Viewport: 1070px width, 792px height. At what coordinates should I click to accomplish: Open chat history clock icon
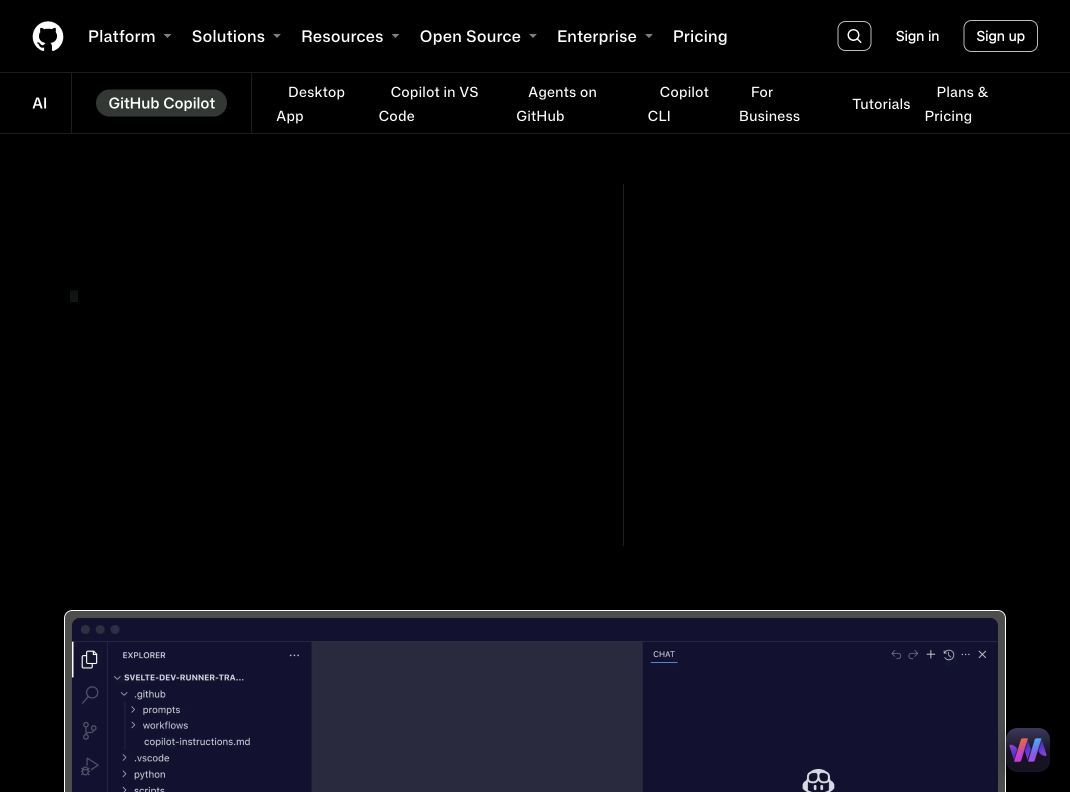click(949, 654)
